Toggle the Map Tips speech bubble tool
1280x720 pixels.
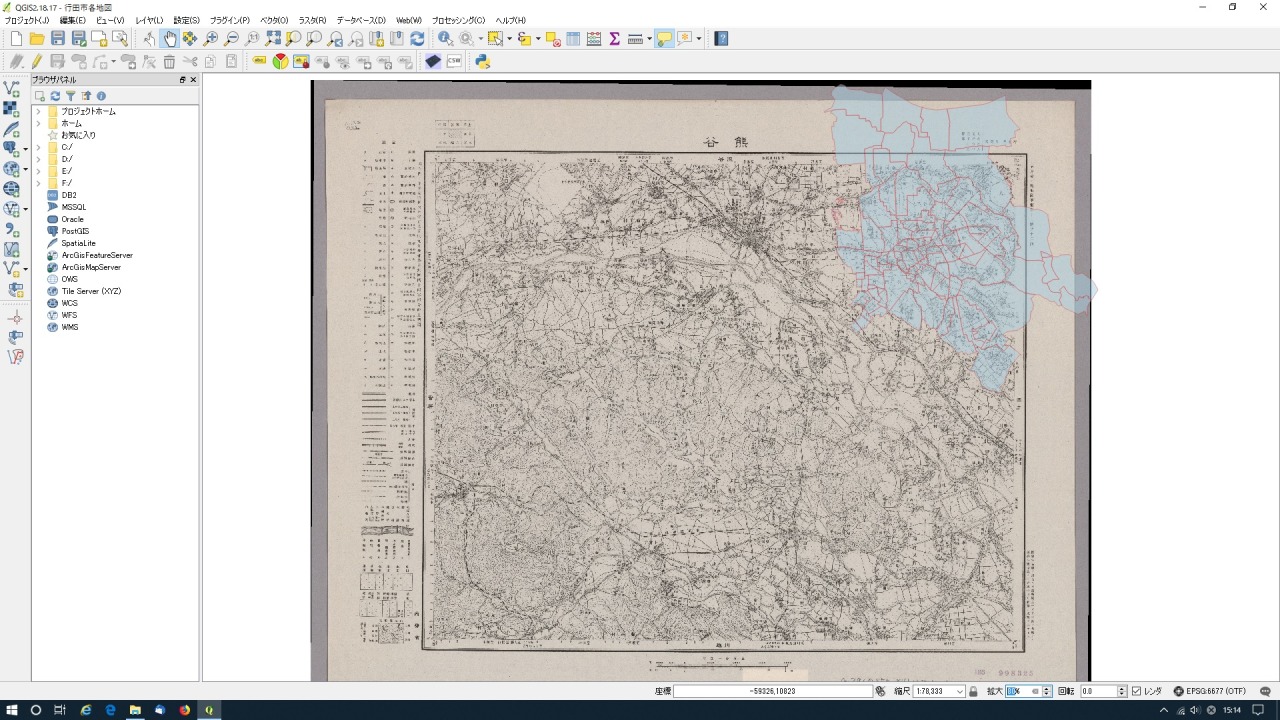tap(664, 38)
